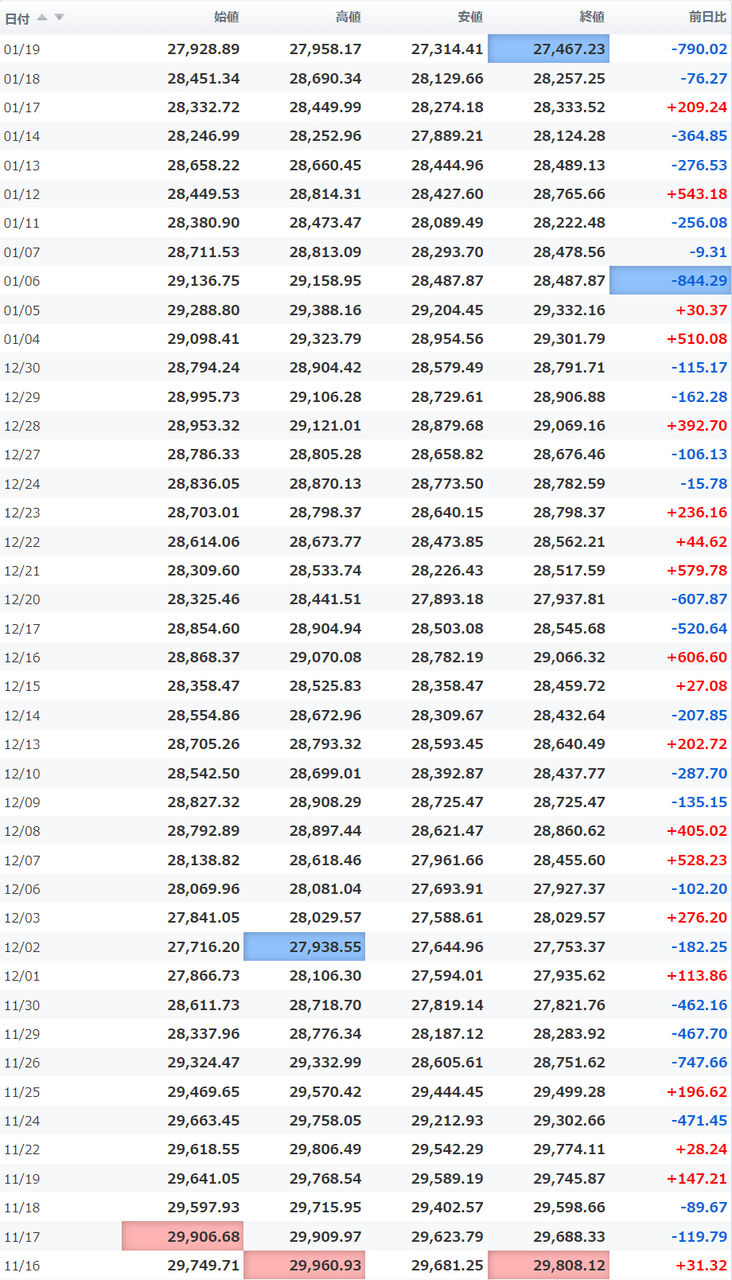Select the low value 28,392.87
This screenshot has width=732, height=1280.
[x=447, y=774]
